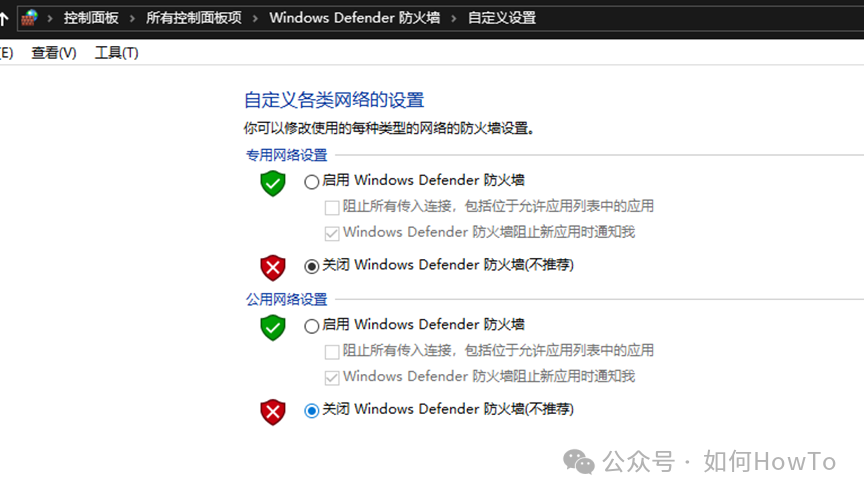The width and height of the screenshot is (864, 496).
Task: Click red shield under 专用网络设置
Action: click(273, 268)
